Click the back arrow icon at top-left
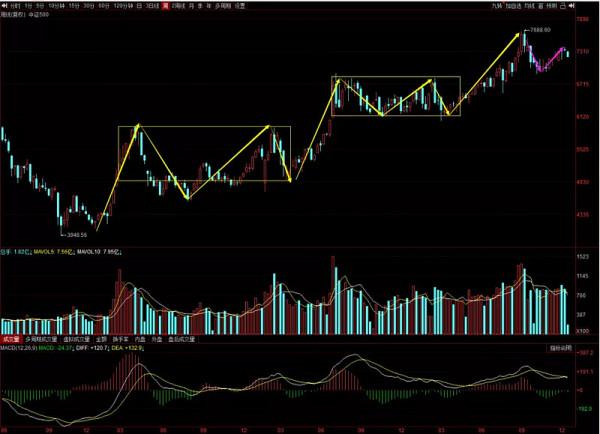The image size is (600, 434). [x=4, y=5]
